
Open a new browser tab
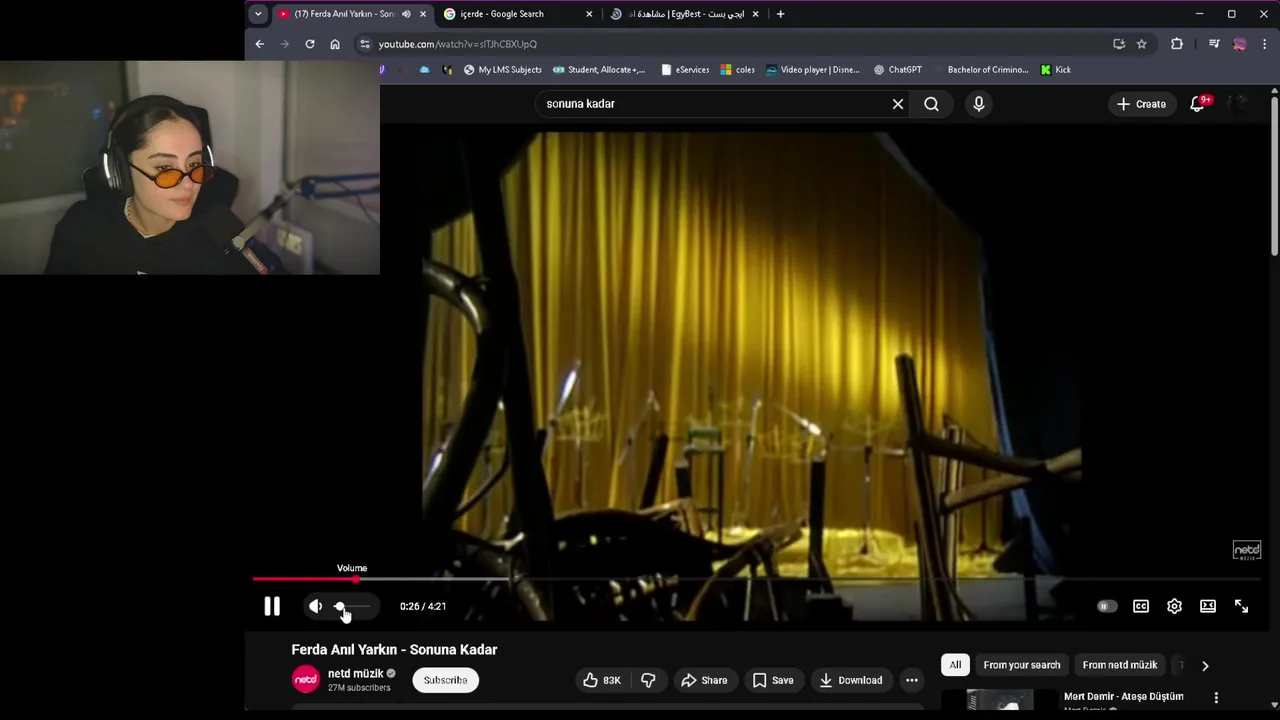(781, 14)
